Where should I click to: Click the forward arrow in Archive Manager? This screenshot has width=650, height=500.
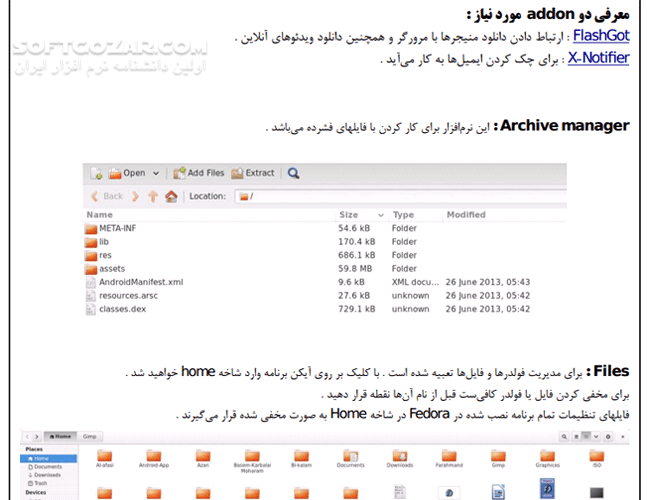click(136, 196)
